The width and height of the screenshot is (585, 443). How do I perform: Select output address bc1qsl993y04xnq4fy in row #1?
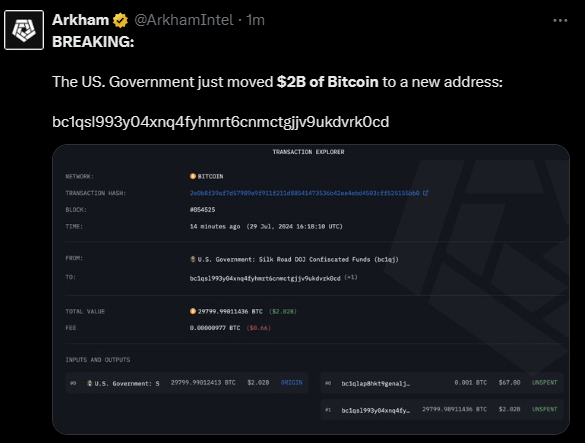[375, 410]
